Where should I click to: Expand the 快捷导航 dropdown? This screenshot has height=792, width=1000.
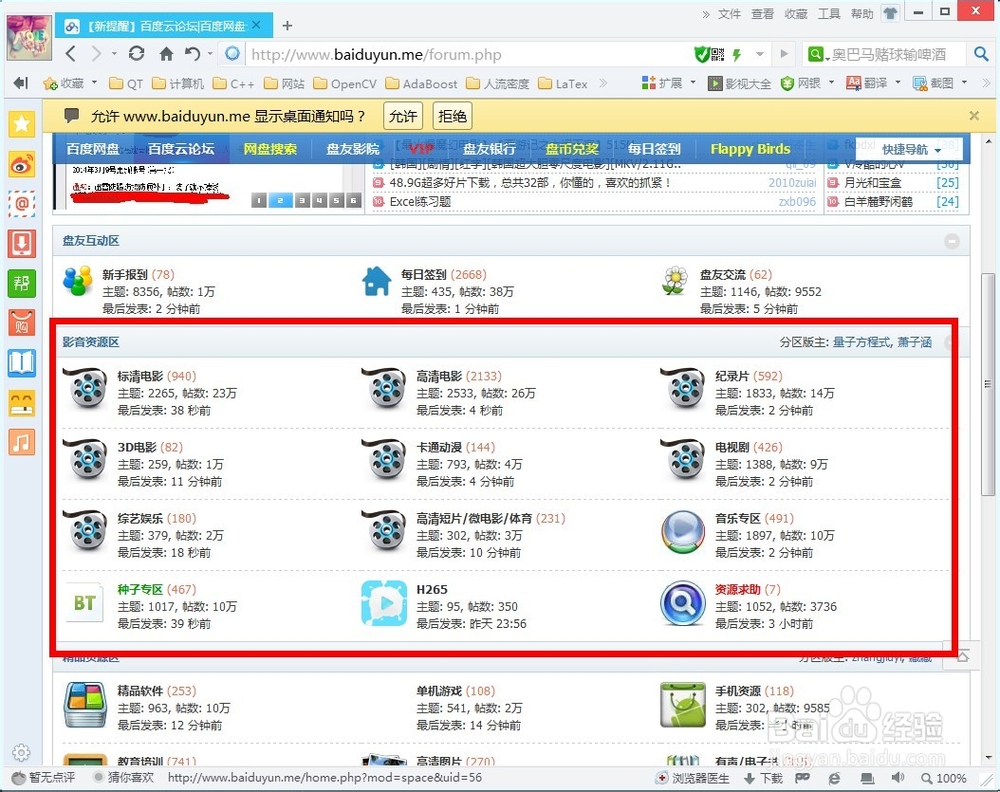tap(910, 149)
